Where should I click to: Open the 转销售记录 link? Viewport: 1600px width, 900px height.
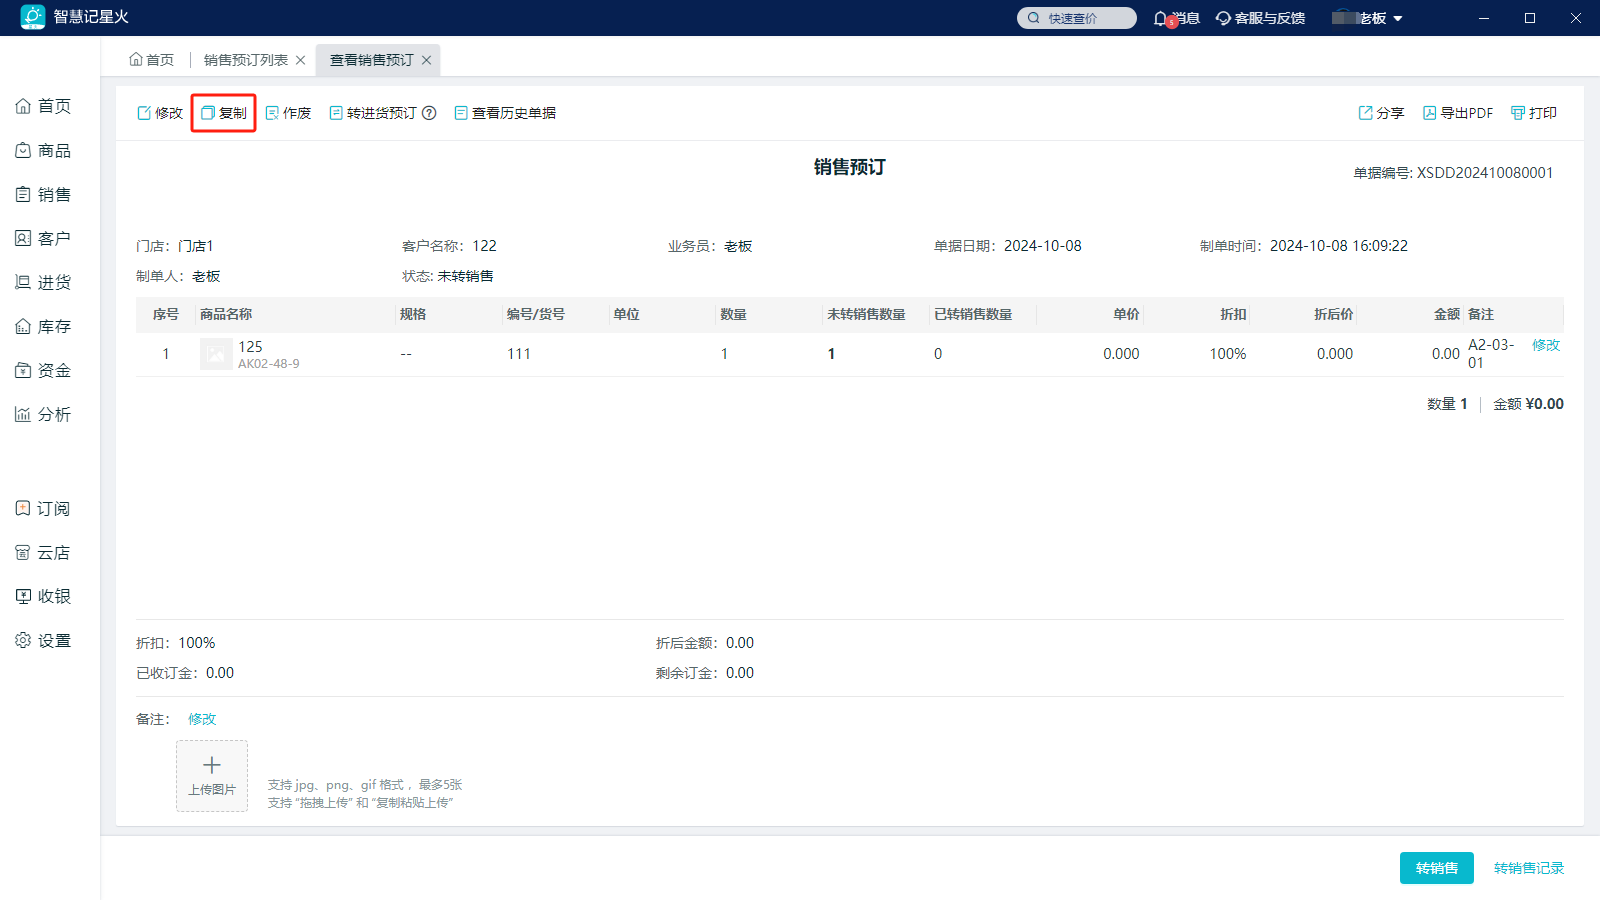tap(1529, 868)
